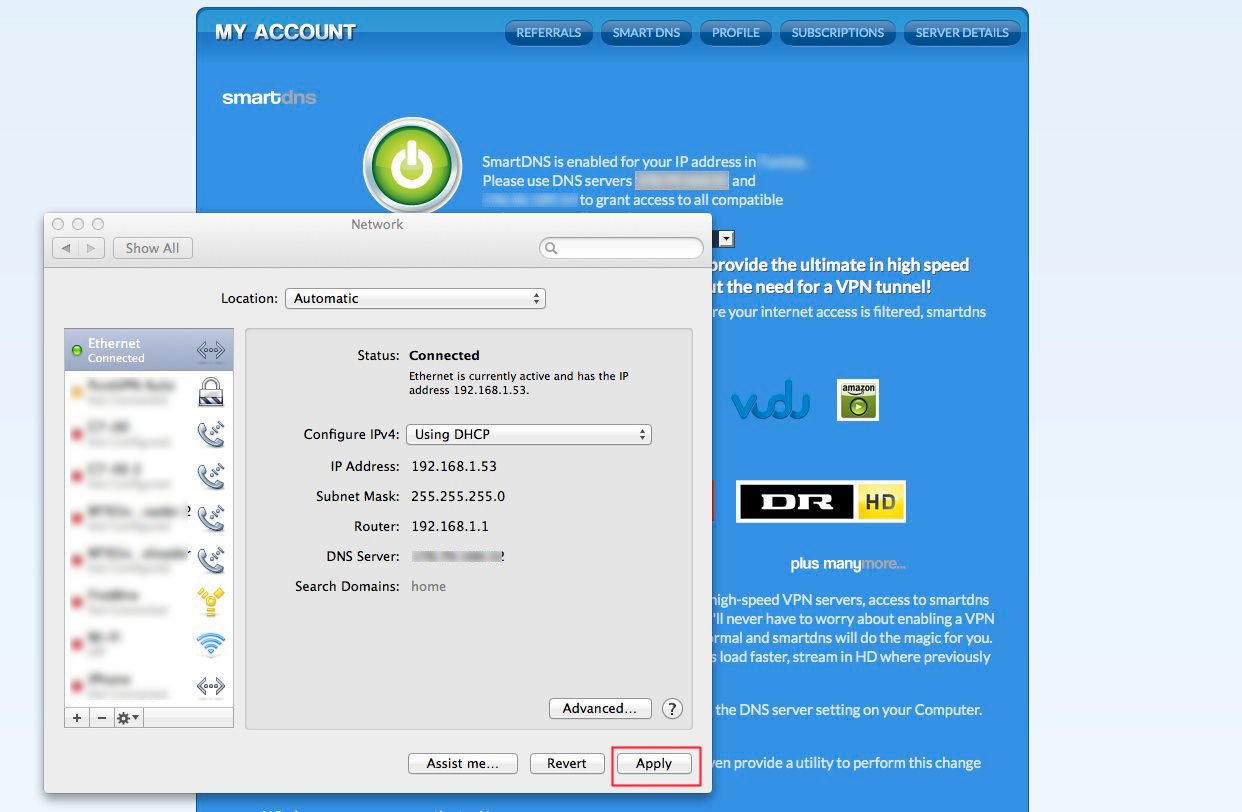This screenshot has width=1242, height=812.
Task: Revert the network changes
Action: pos(567,763)
